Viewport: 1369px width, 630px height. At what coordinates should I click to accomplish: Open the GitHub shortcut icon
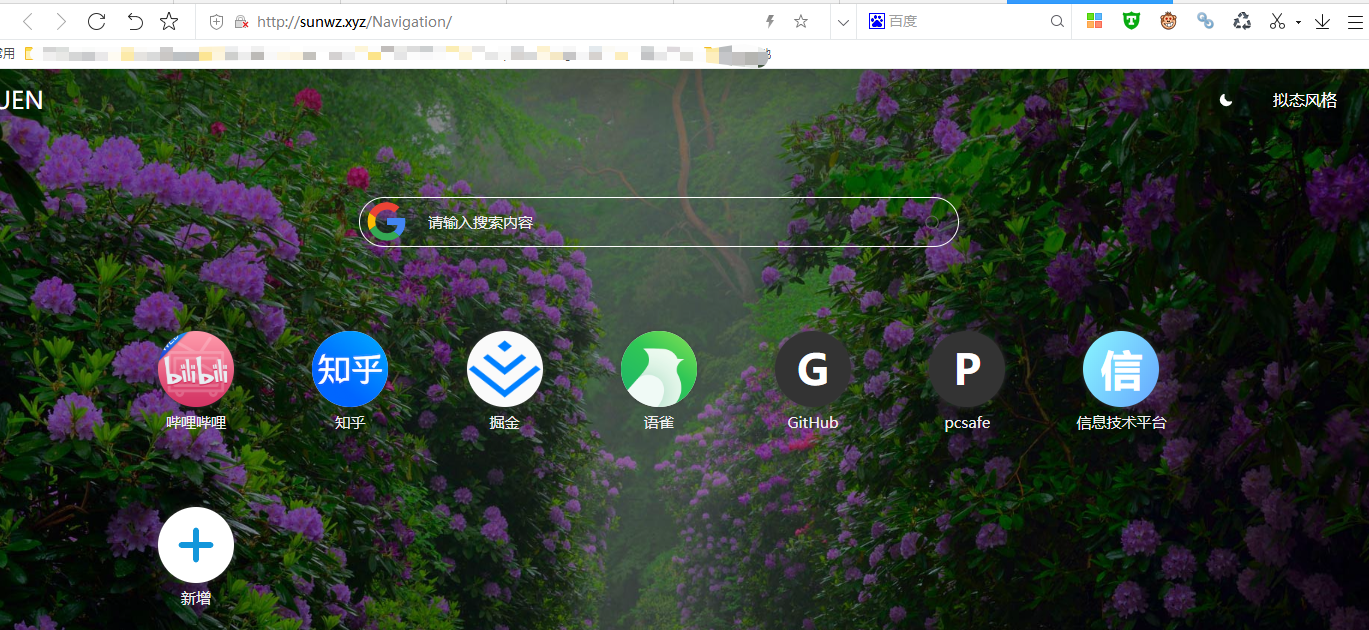tap(813, 369)
